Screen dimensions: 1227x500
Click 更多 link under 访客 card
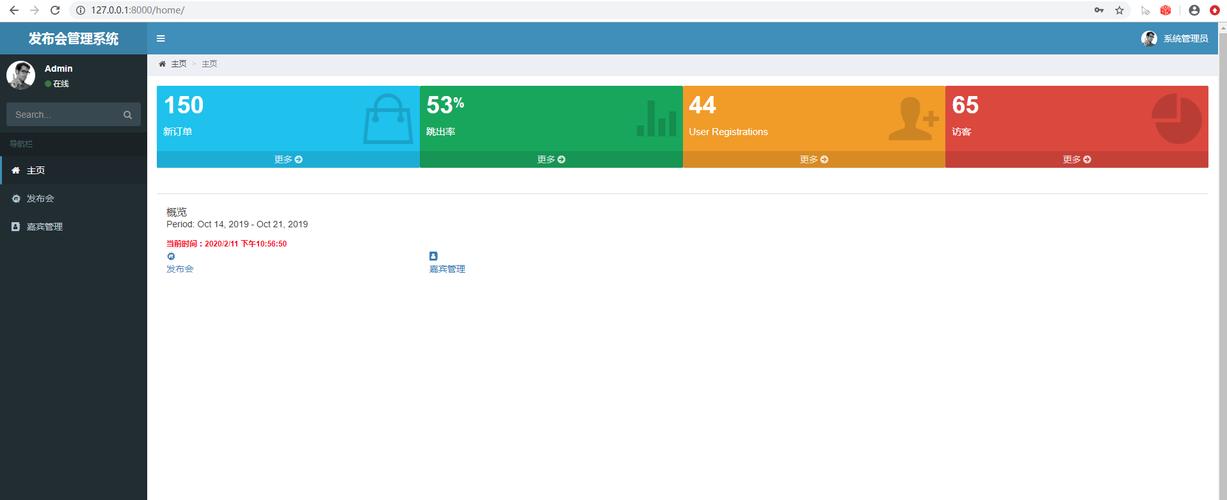(x=1077, y=159)
